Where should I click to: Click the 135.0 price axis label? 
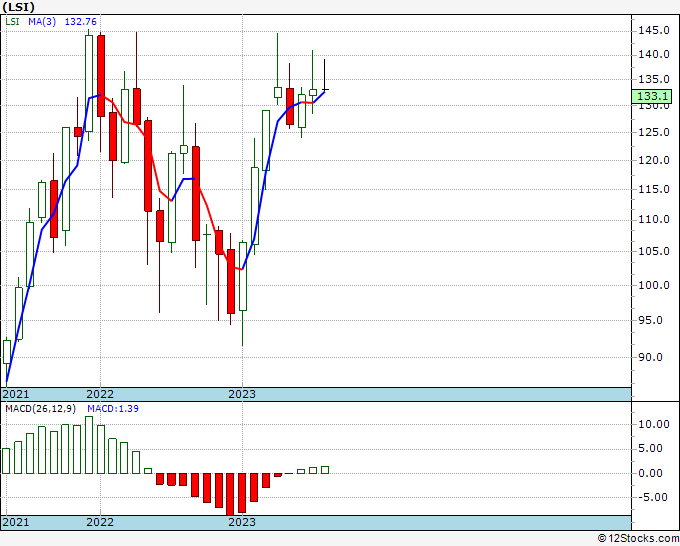click(x=654, y=79)
